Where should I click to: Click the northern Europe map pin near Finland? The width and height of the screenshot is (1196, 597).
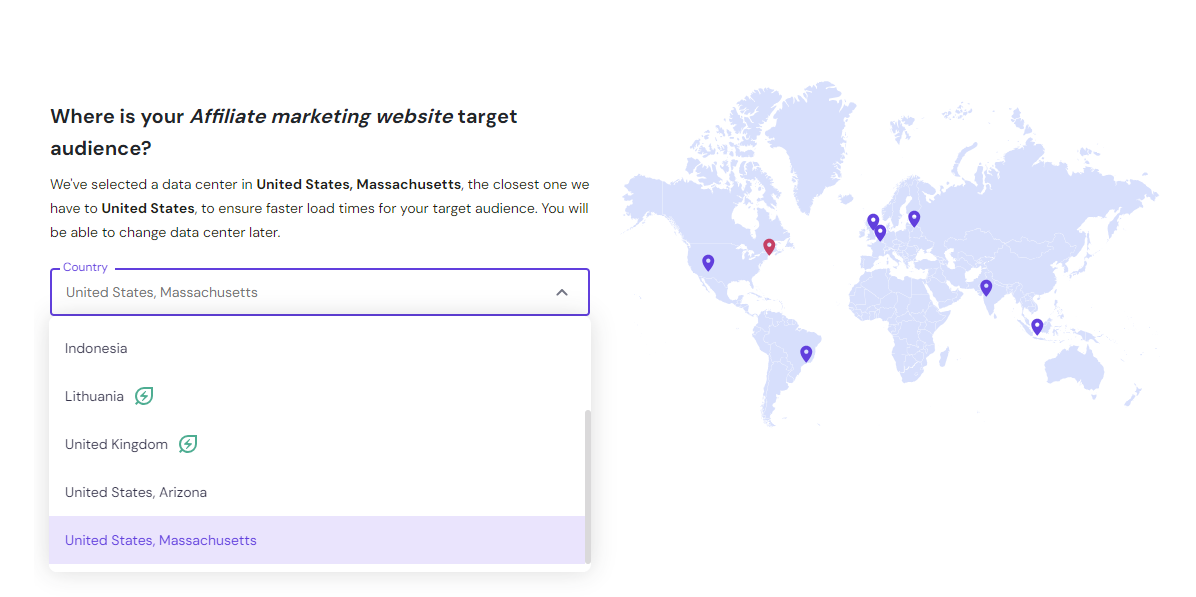coord(914,217)
